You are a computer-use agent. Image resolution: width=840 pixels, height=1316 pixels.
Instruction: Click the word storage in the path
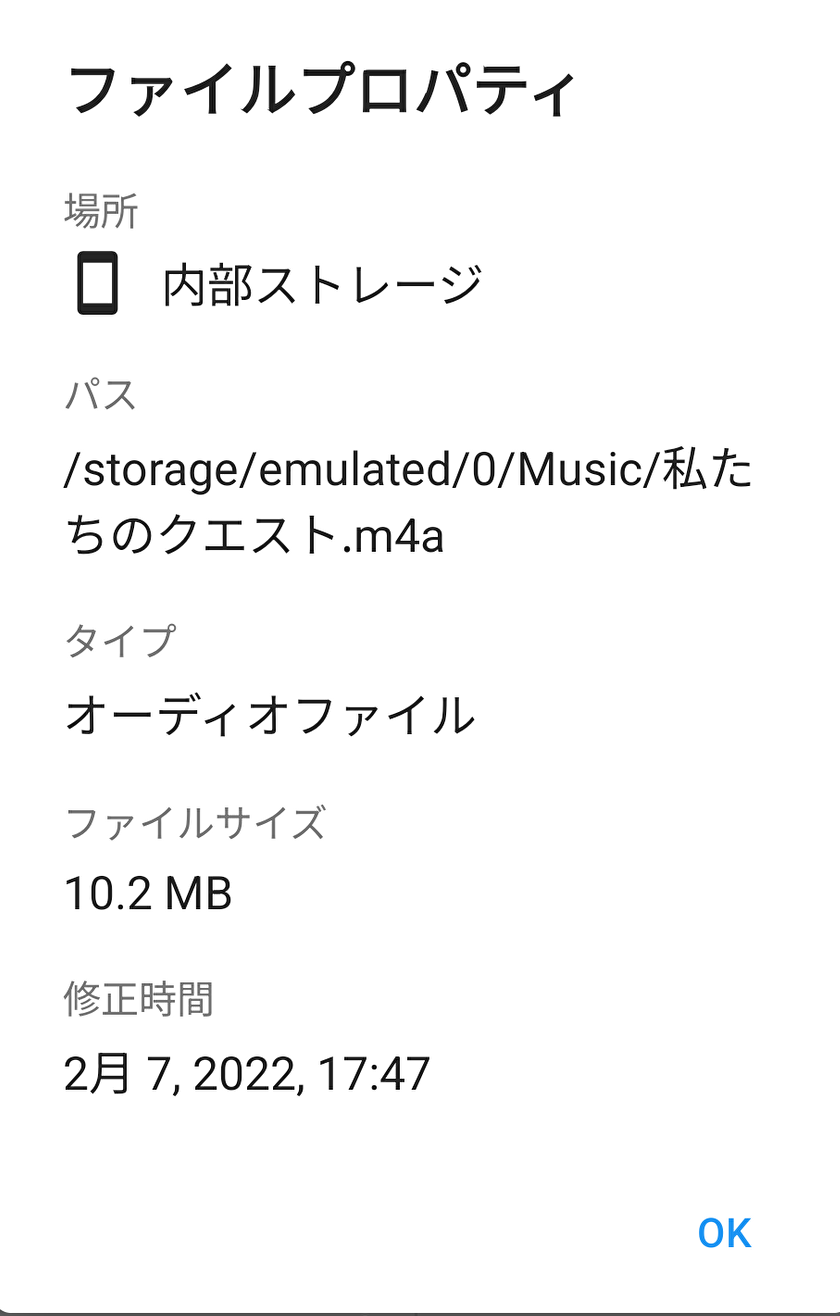(x=160, y=471)
